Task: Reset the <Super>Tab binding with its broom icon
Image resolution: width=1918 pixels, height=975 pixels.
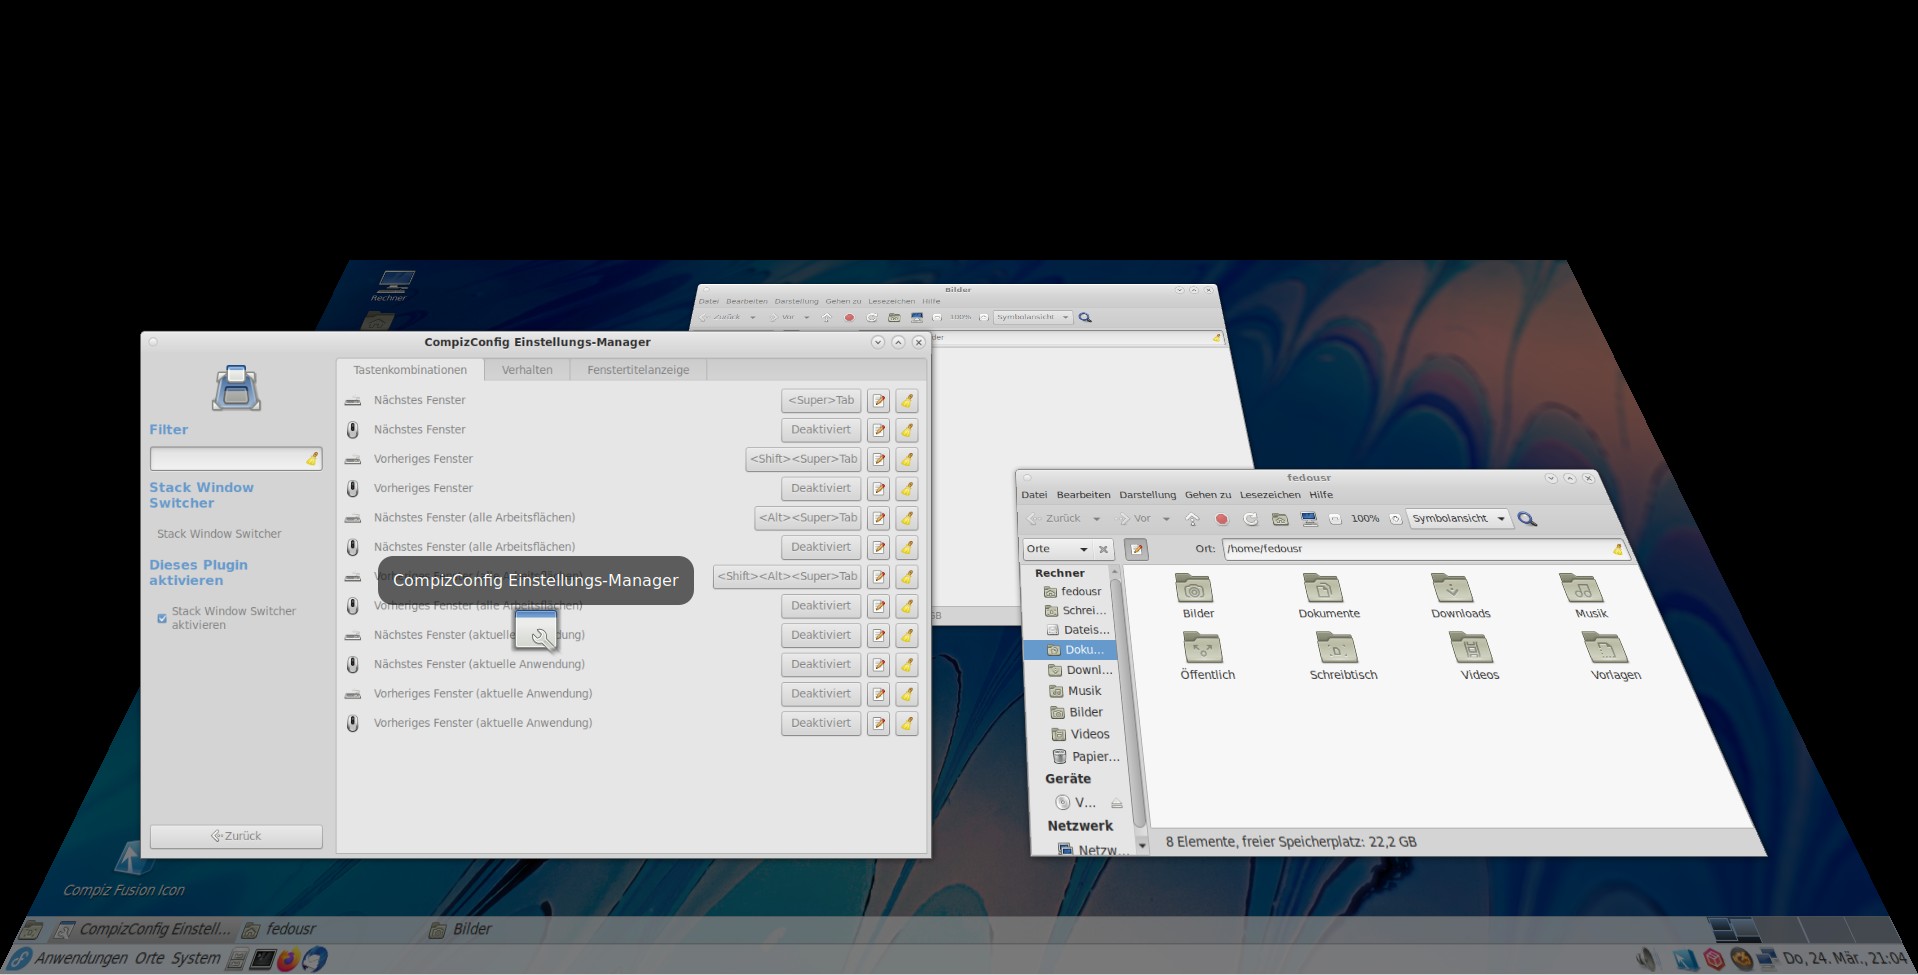Action: [907, 401]
